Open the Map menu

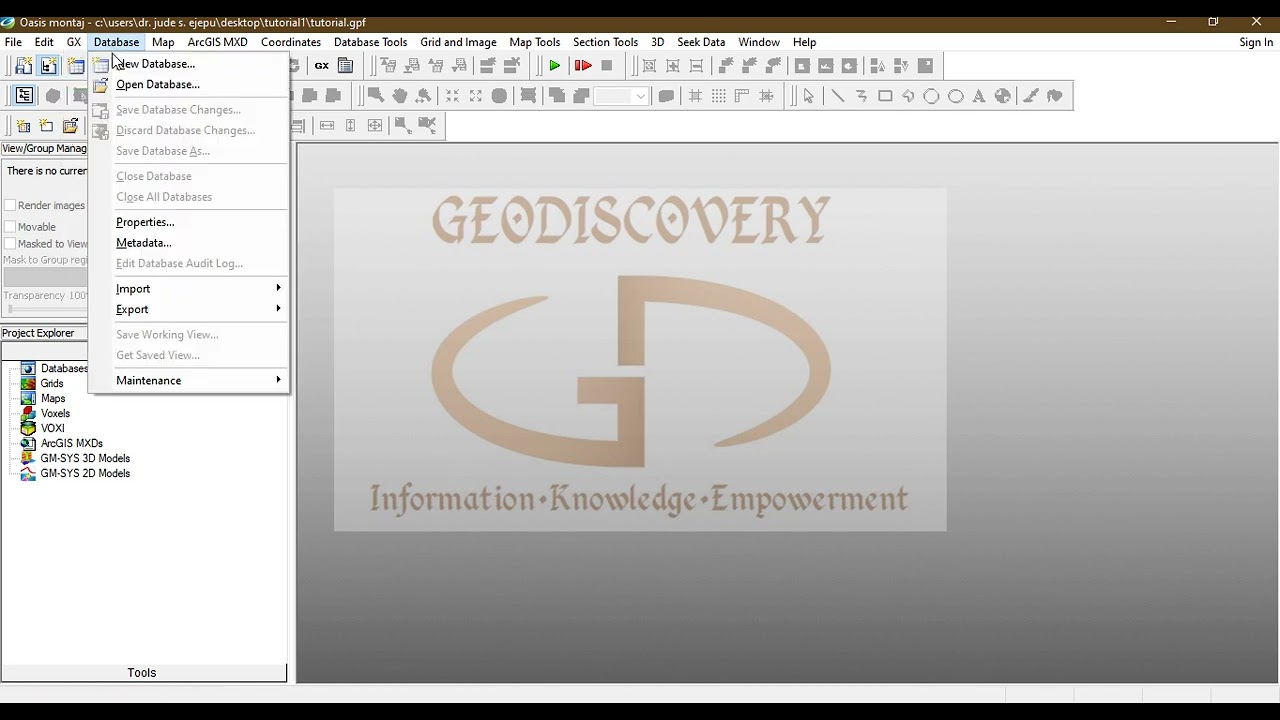(x=163, y=42)
